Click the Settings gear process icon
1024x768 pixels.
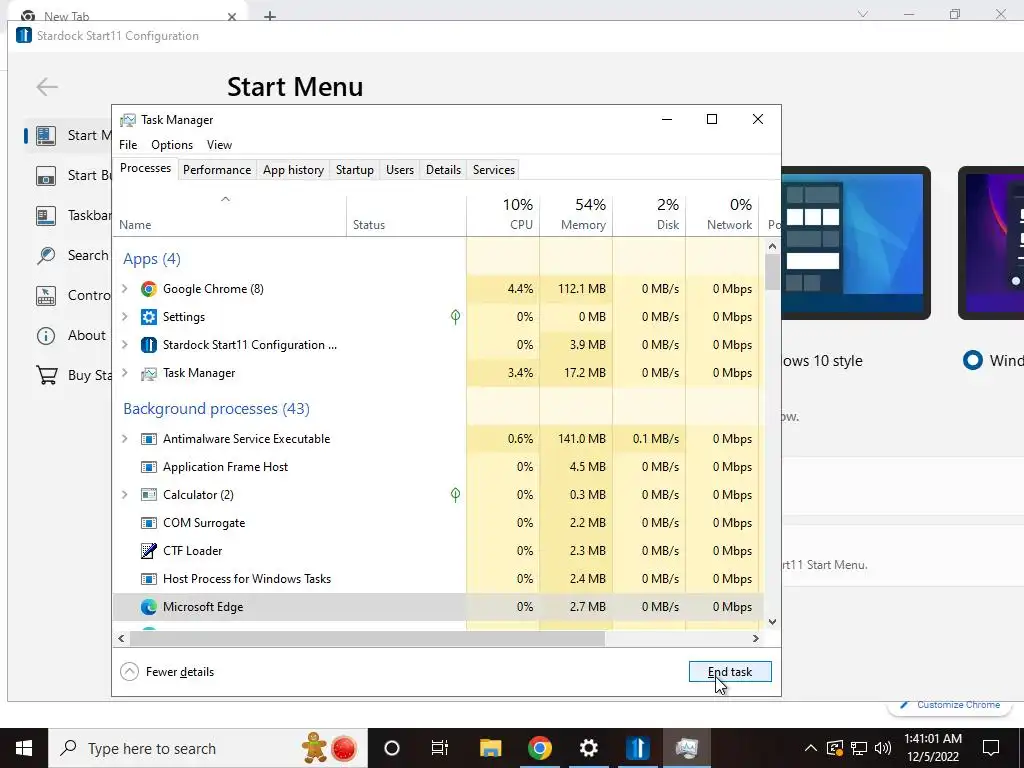(149, 317)
